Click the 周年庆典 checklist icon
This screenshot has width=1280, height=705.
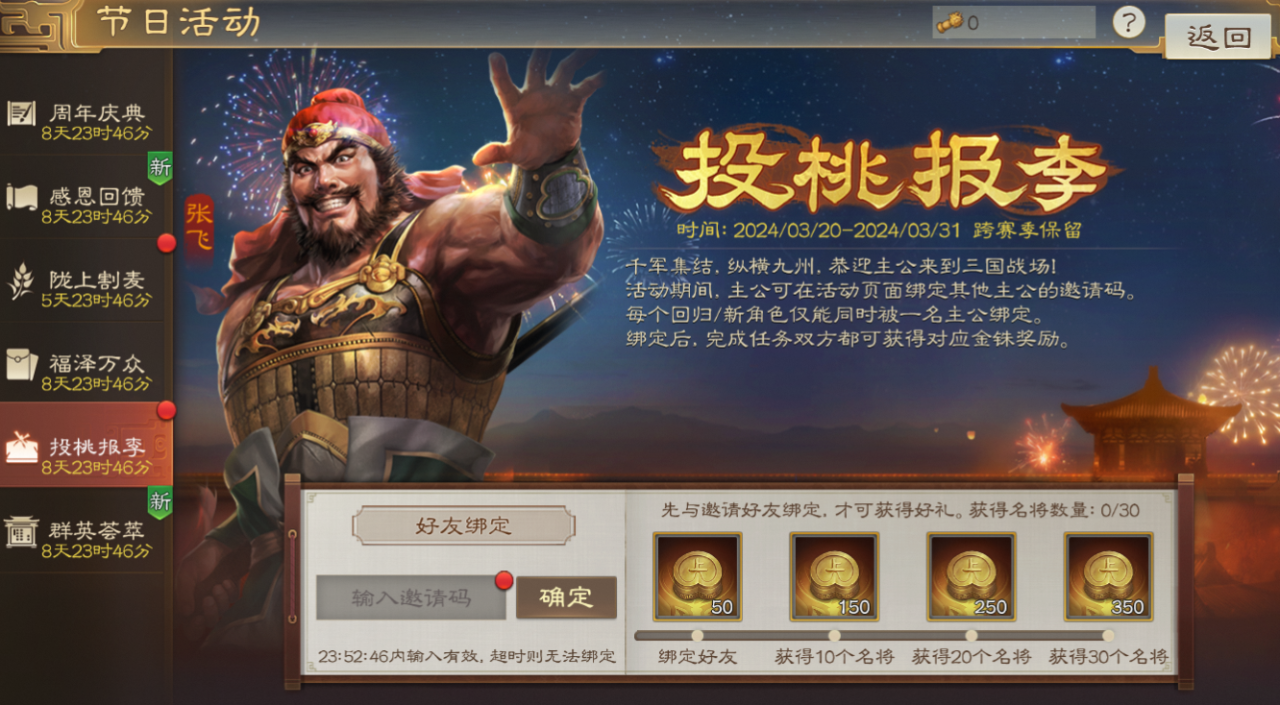[21, 113]
